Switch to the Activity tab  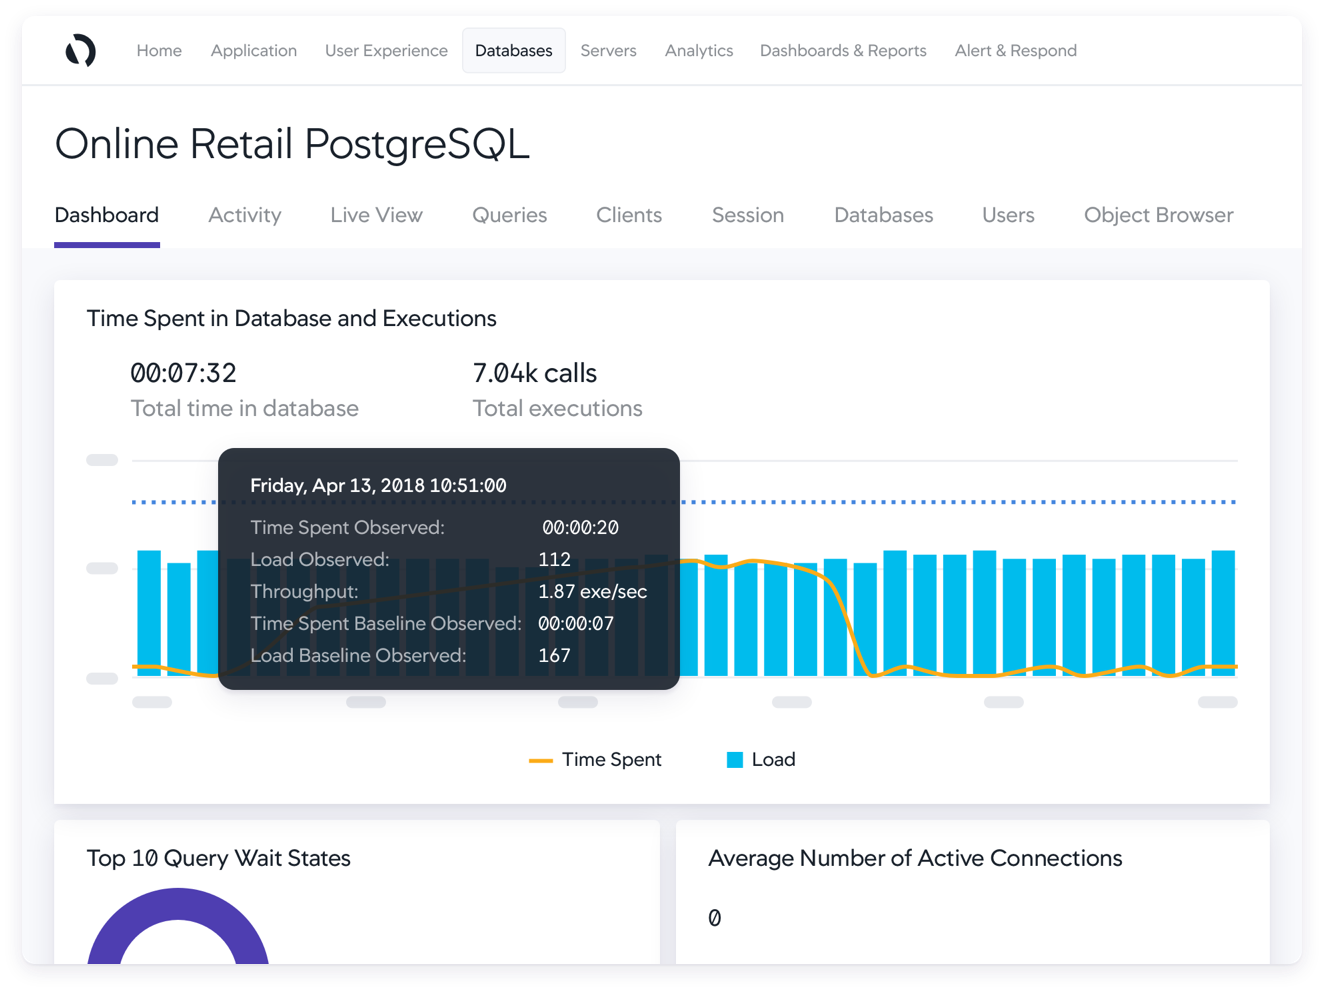[x=245, y=215]
